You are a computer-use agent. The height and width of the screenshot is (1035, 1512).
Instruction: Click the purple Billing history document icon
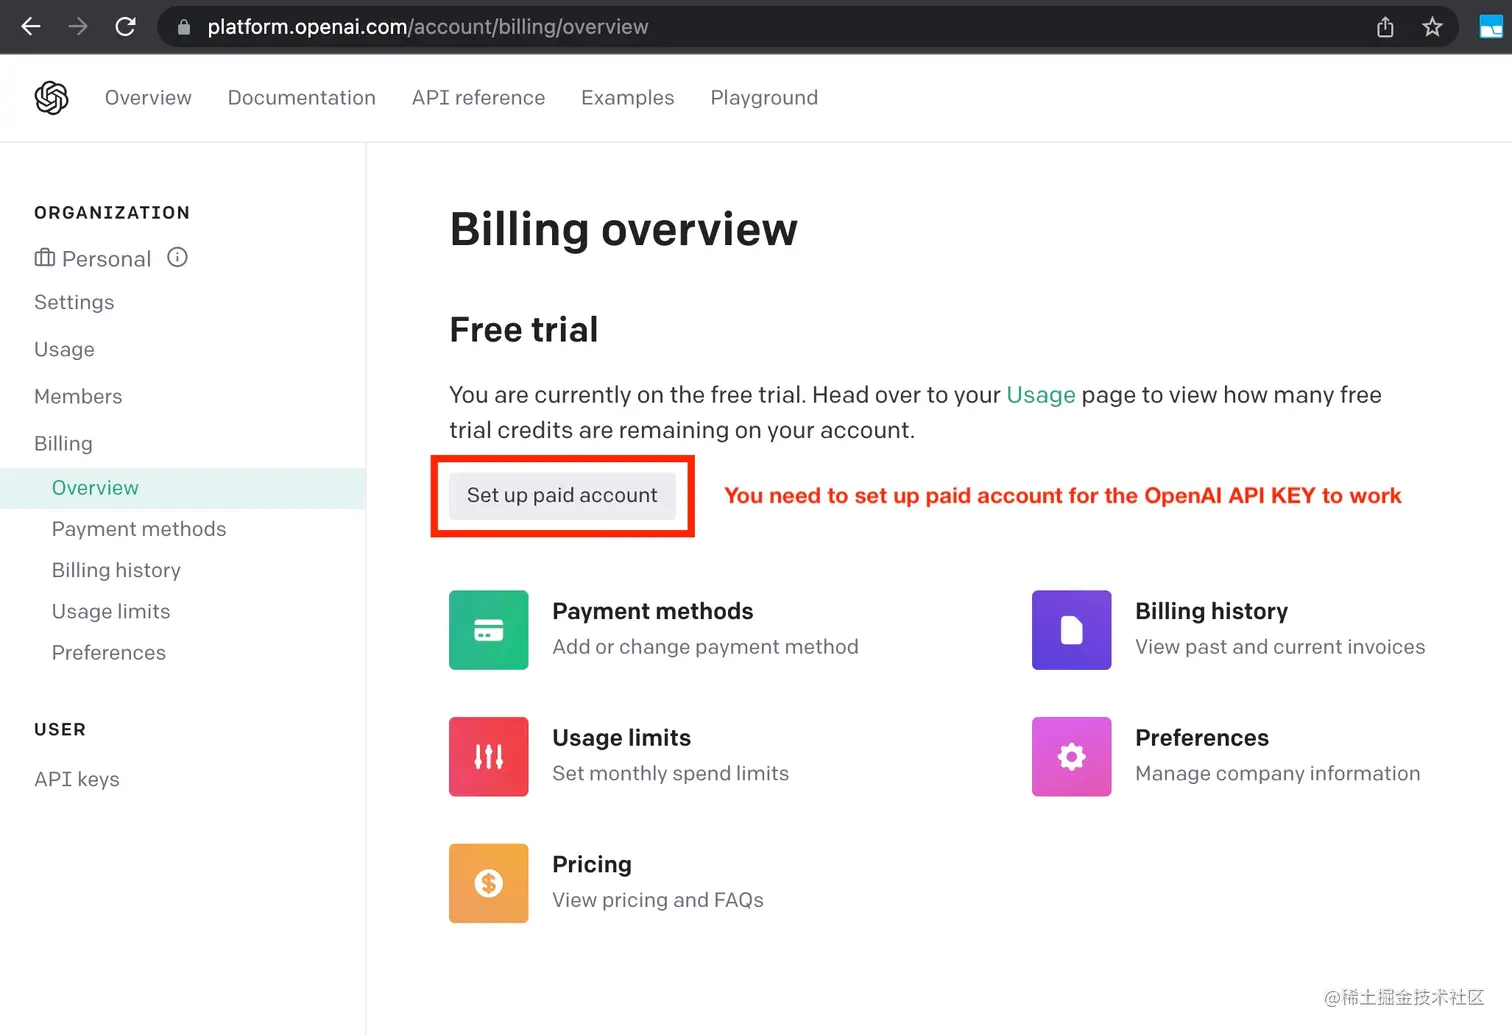[x=1071, y=630]
